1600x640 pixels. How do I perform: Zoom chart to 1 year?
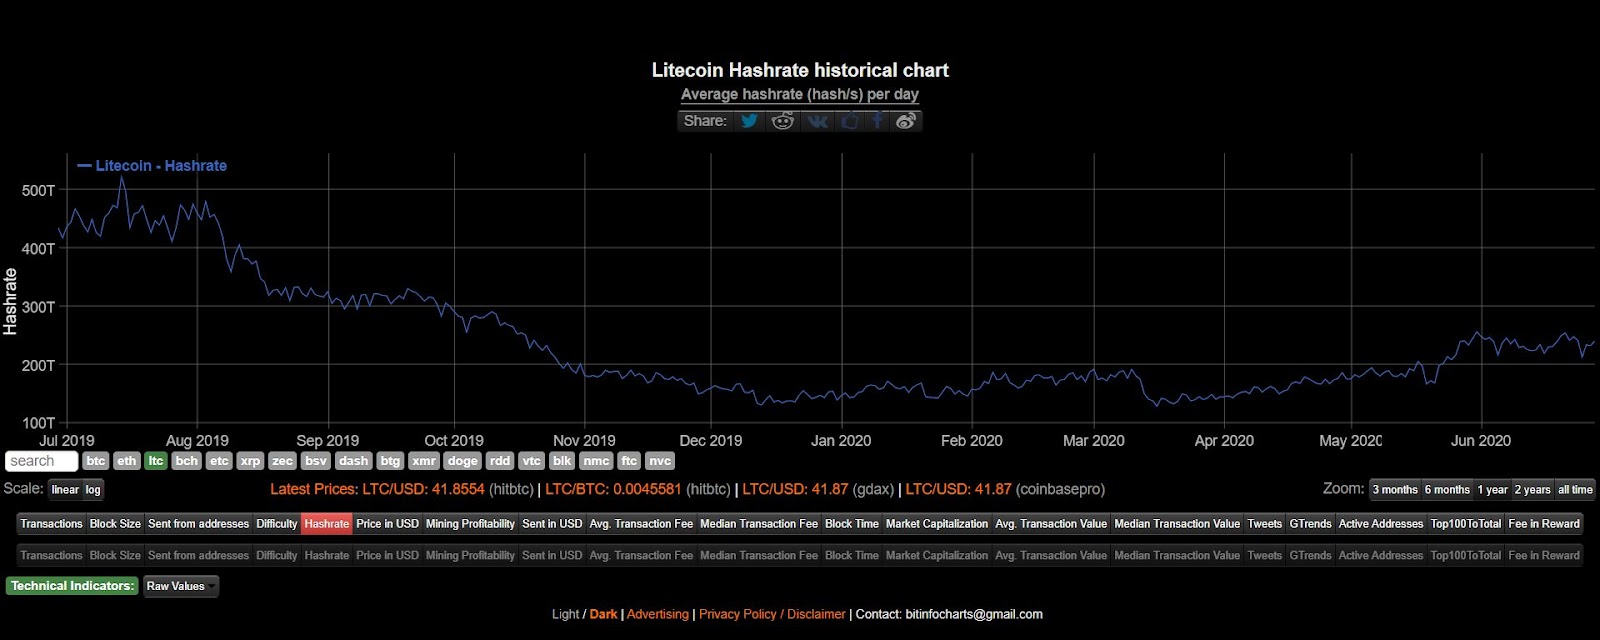click(x=1492, y=490)
